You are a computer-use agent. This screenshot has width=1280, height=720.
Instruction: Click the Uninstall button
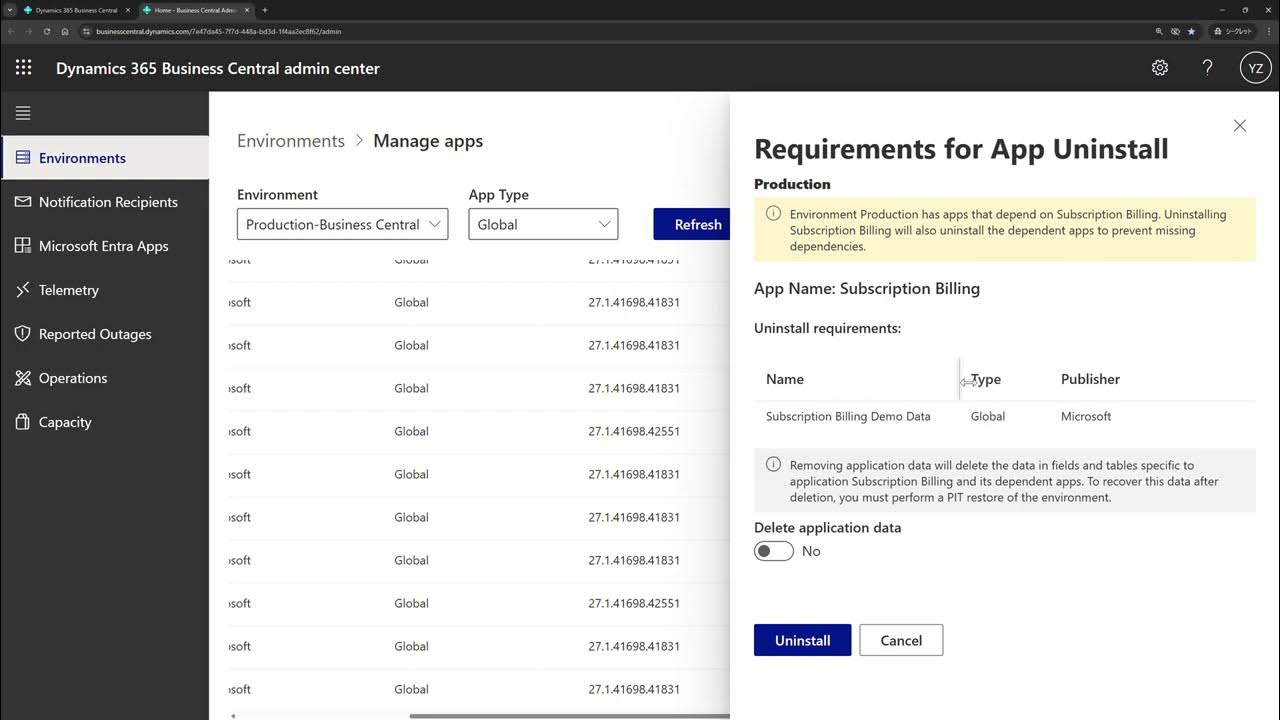[802, 640]
